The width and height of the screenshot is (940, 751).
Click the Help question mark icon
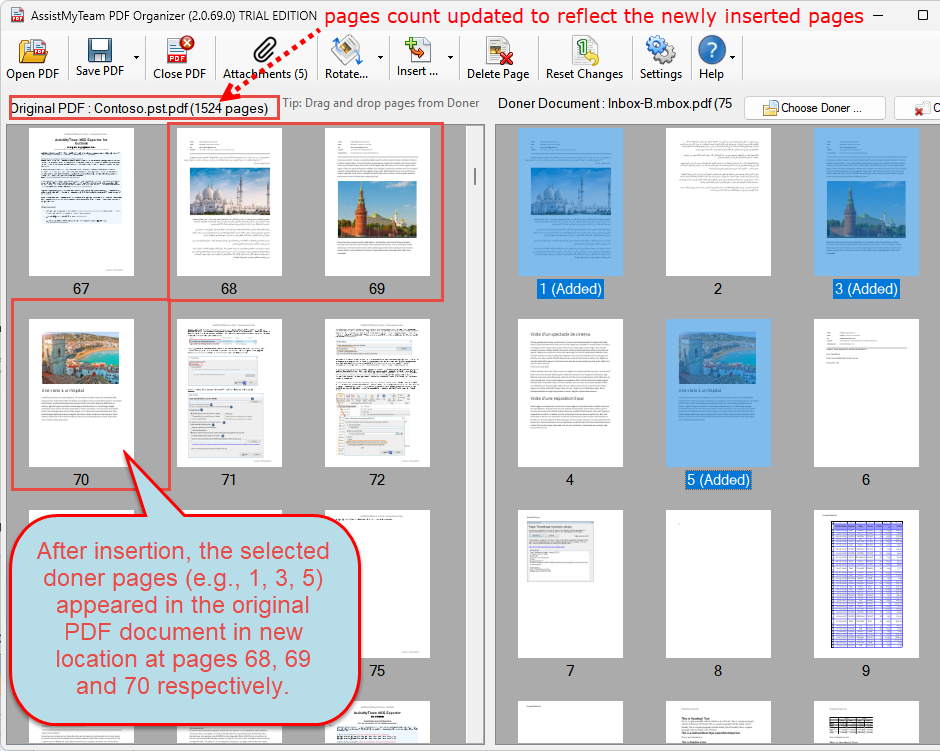(x=710, y=50)
